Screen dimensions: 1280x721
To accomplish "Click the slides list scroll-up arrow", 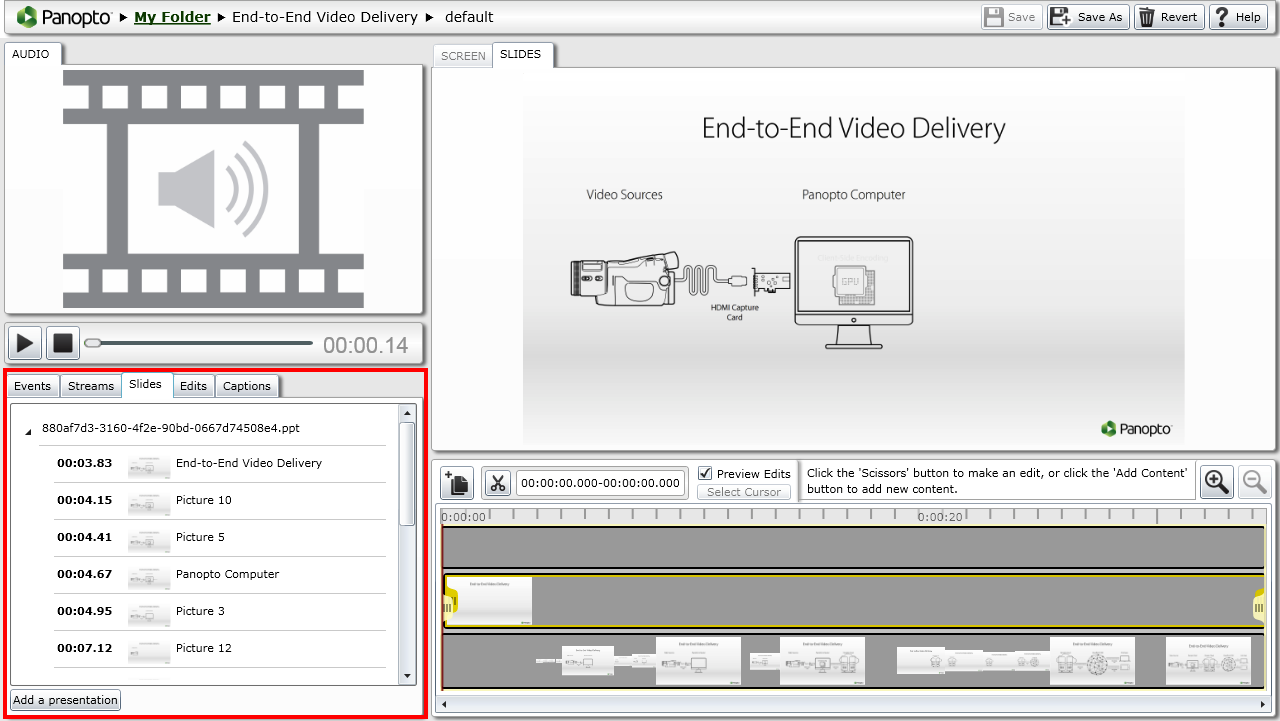I will (407, 412).
